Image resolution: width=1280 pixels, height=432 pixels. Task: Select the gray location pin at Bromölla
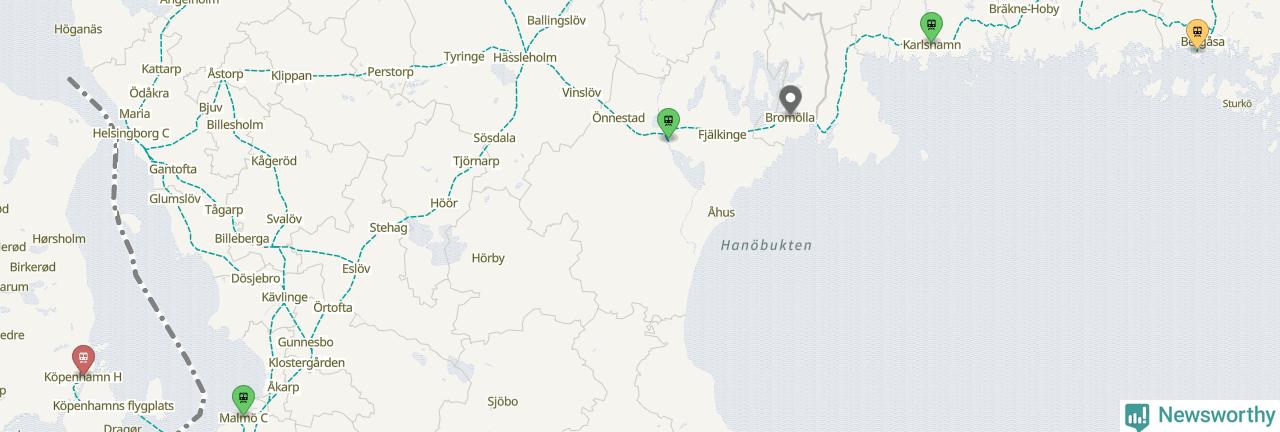point(791,101)
